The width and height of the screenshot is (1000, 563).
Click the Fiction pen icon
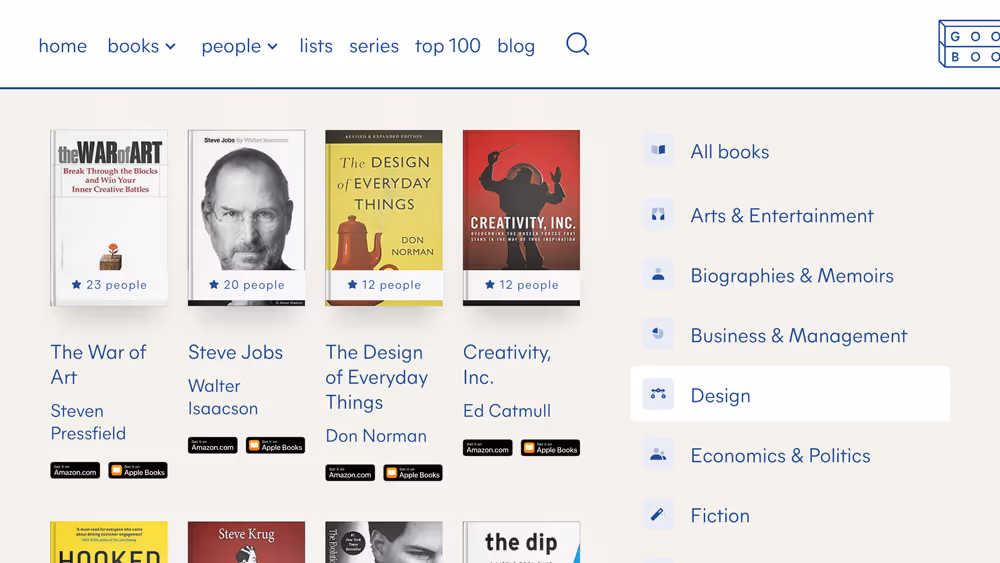click(658, 515)
